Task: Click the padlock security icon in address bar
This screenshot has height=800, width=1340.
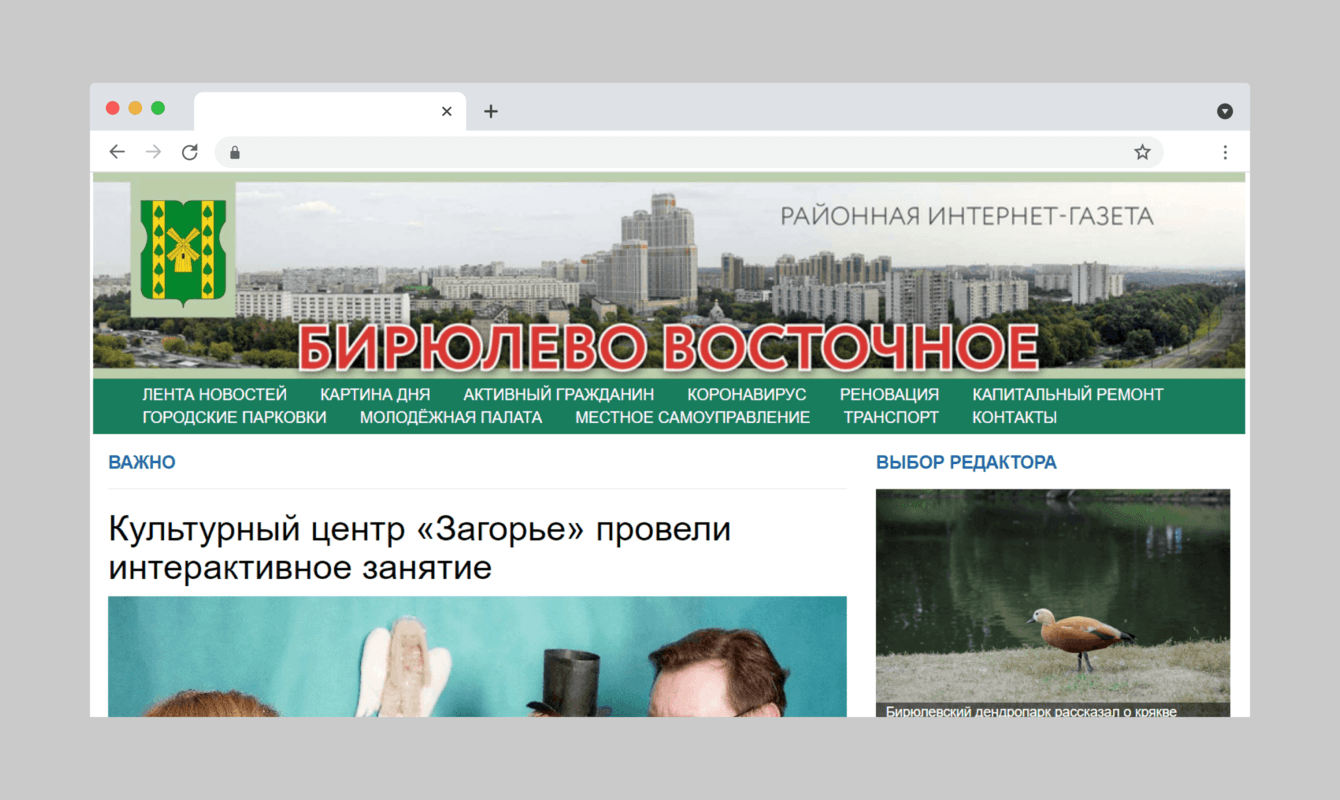Action: click(234, 152)
